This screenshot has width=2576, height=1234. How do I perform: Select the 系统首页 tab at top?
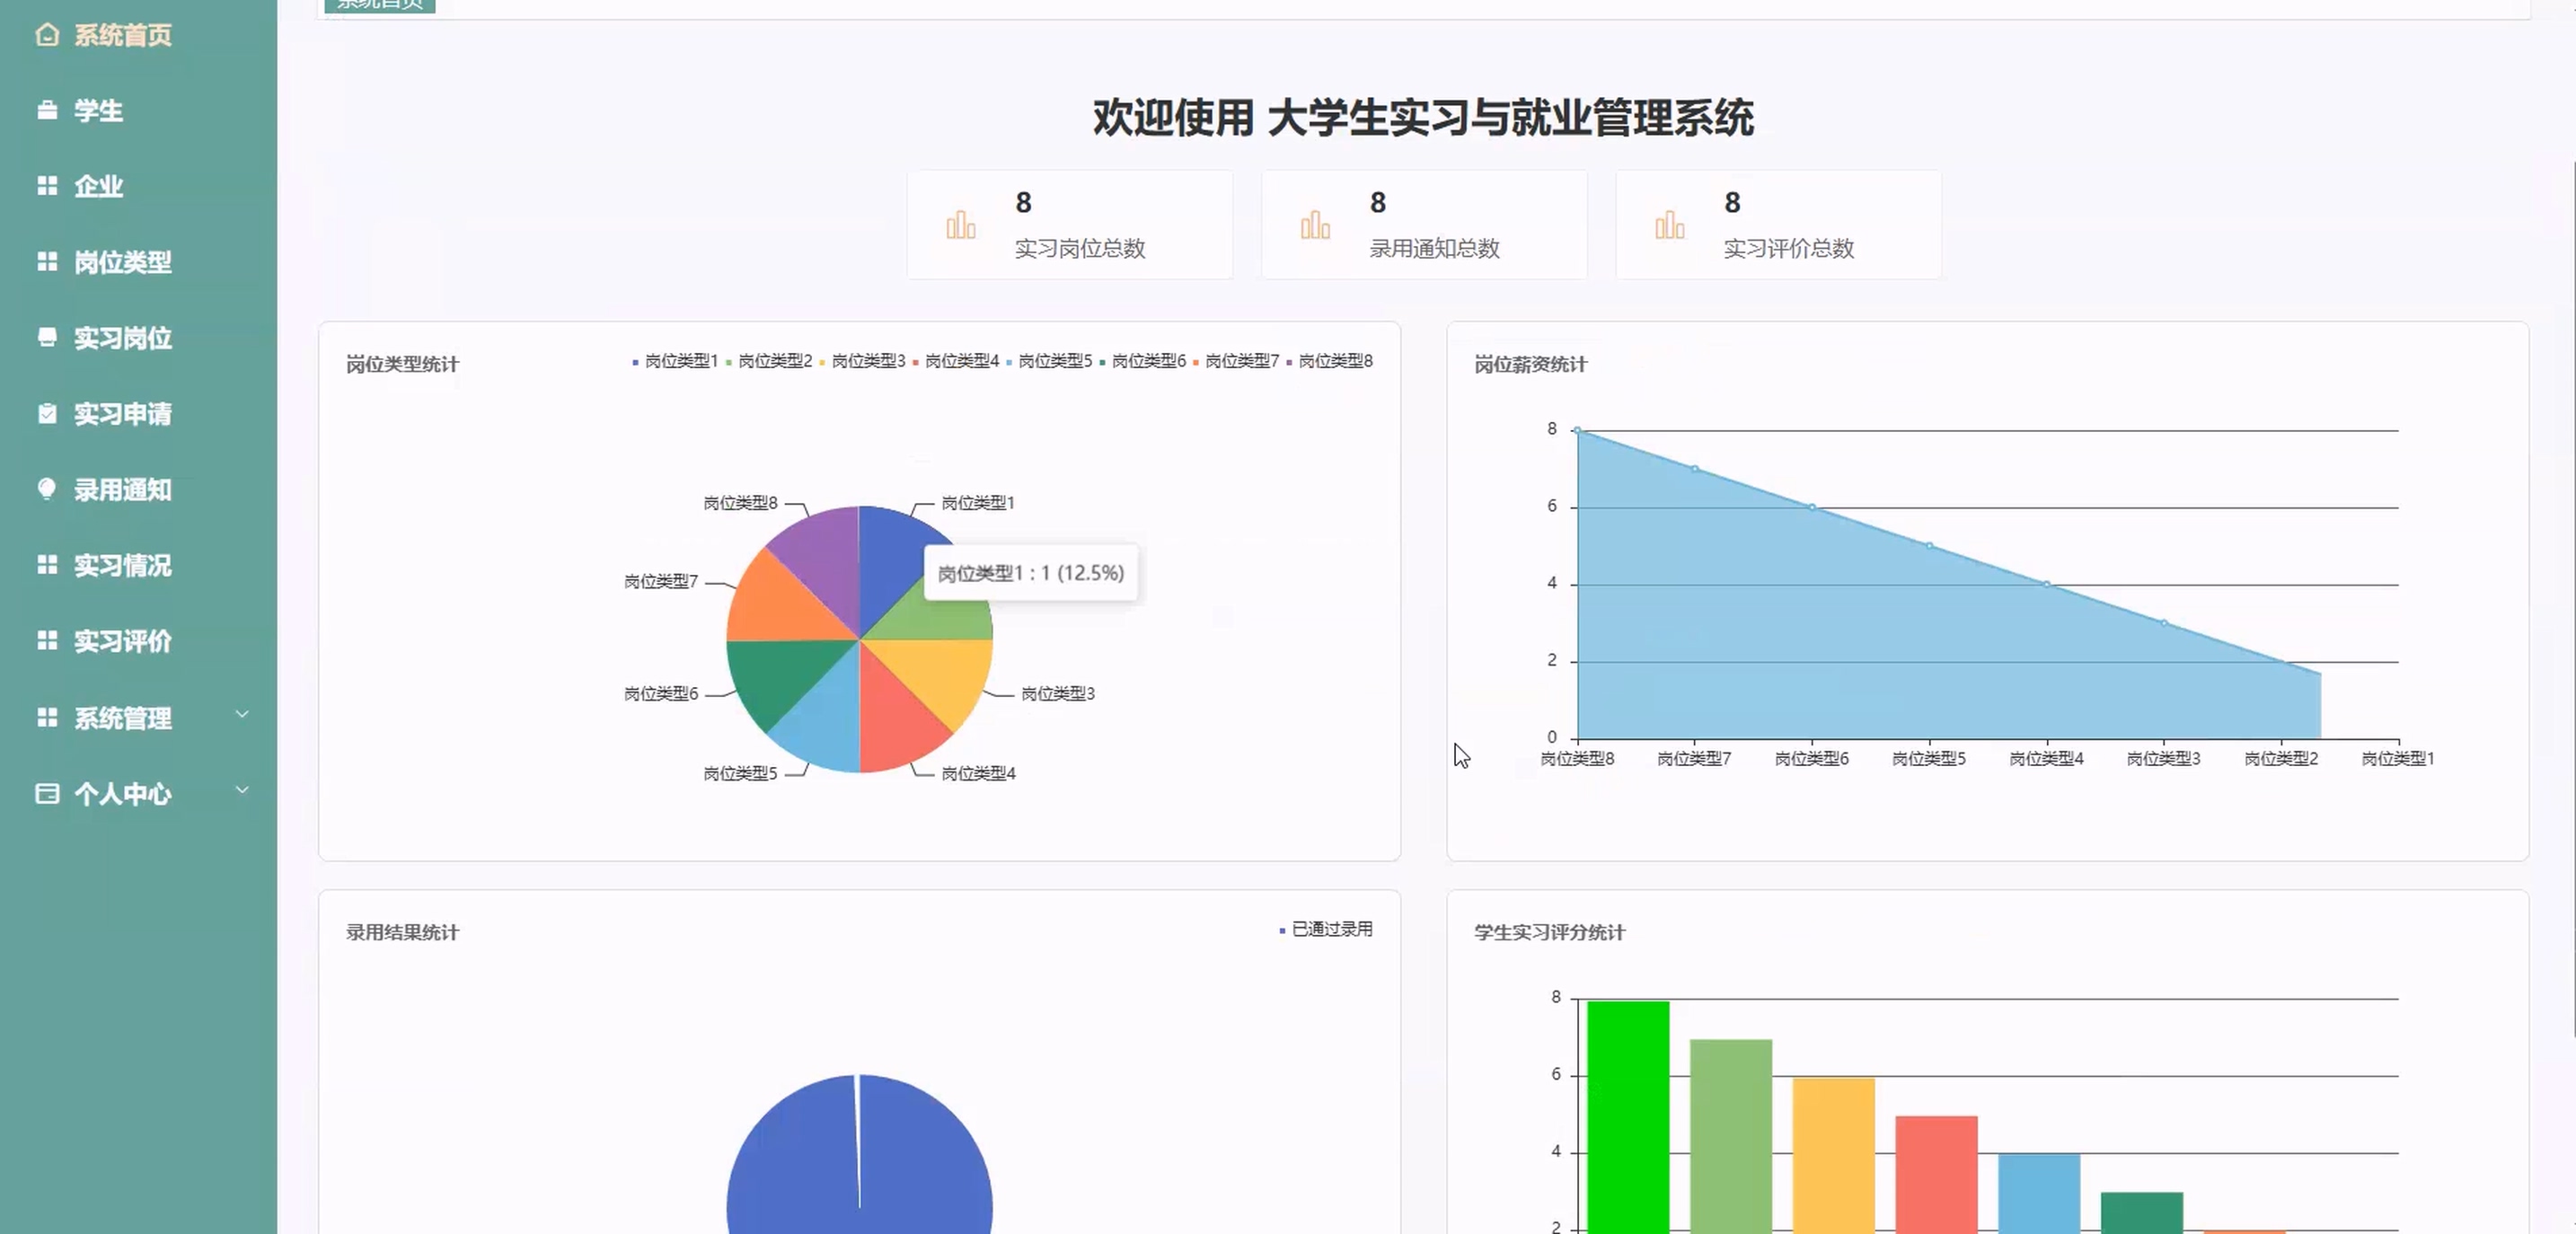379,5
